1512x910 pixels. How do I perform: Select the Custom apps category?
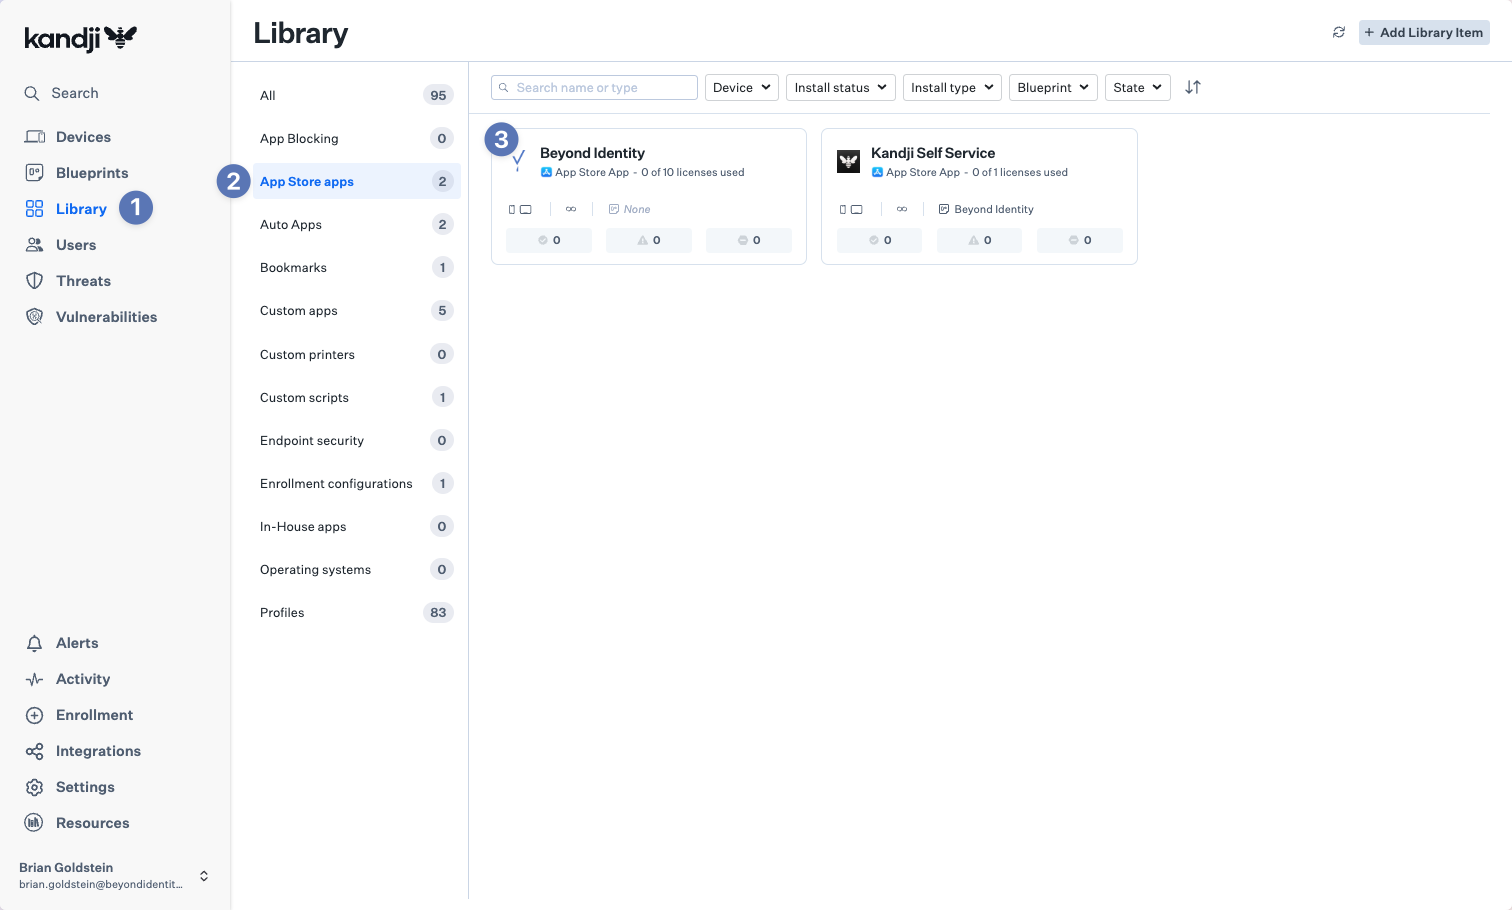point(299,311)
